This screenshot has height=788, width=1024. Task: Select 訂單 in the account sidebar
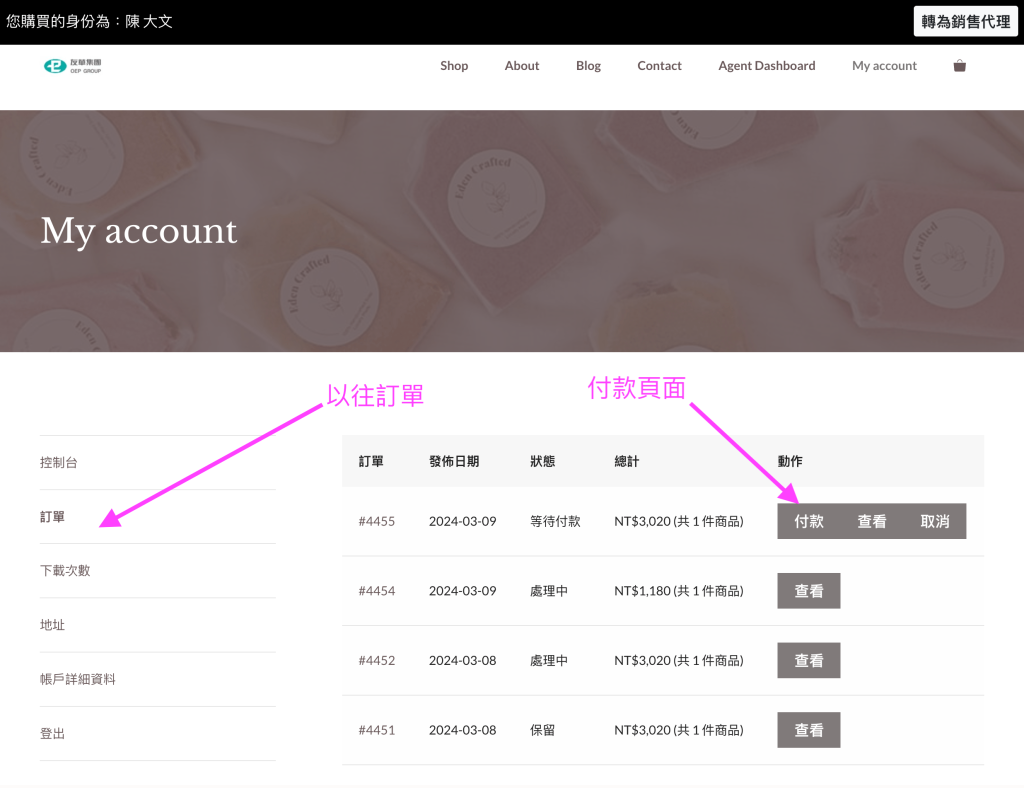point(53,517)
